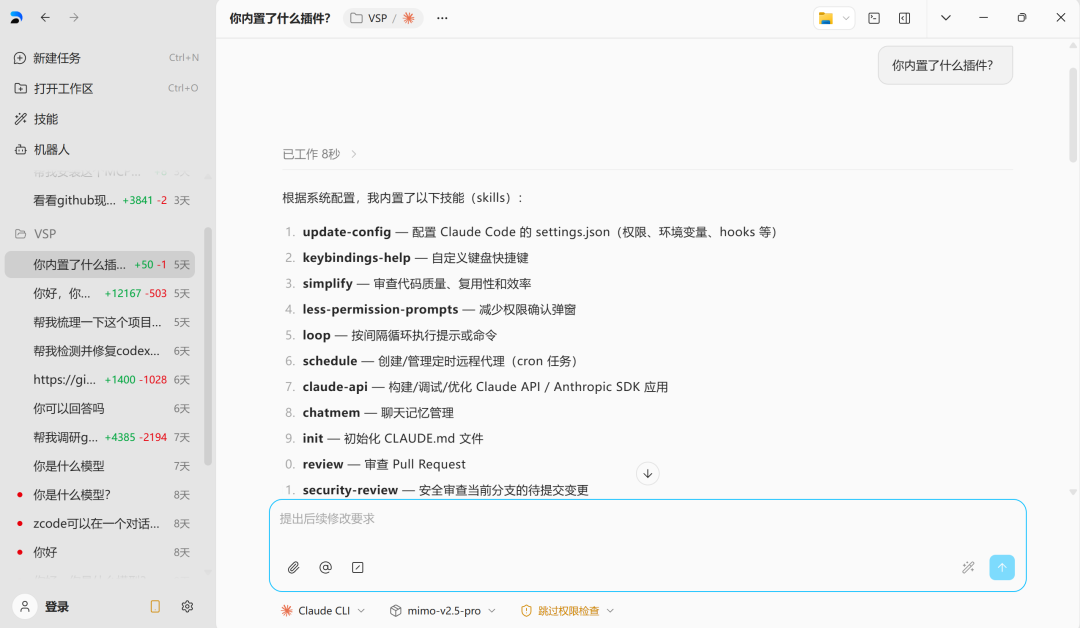This screenshot has height=628, width=1080.
Task: Open conversation zcode可以在一个对话...
Action: 100,524
